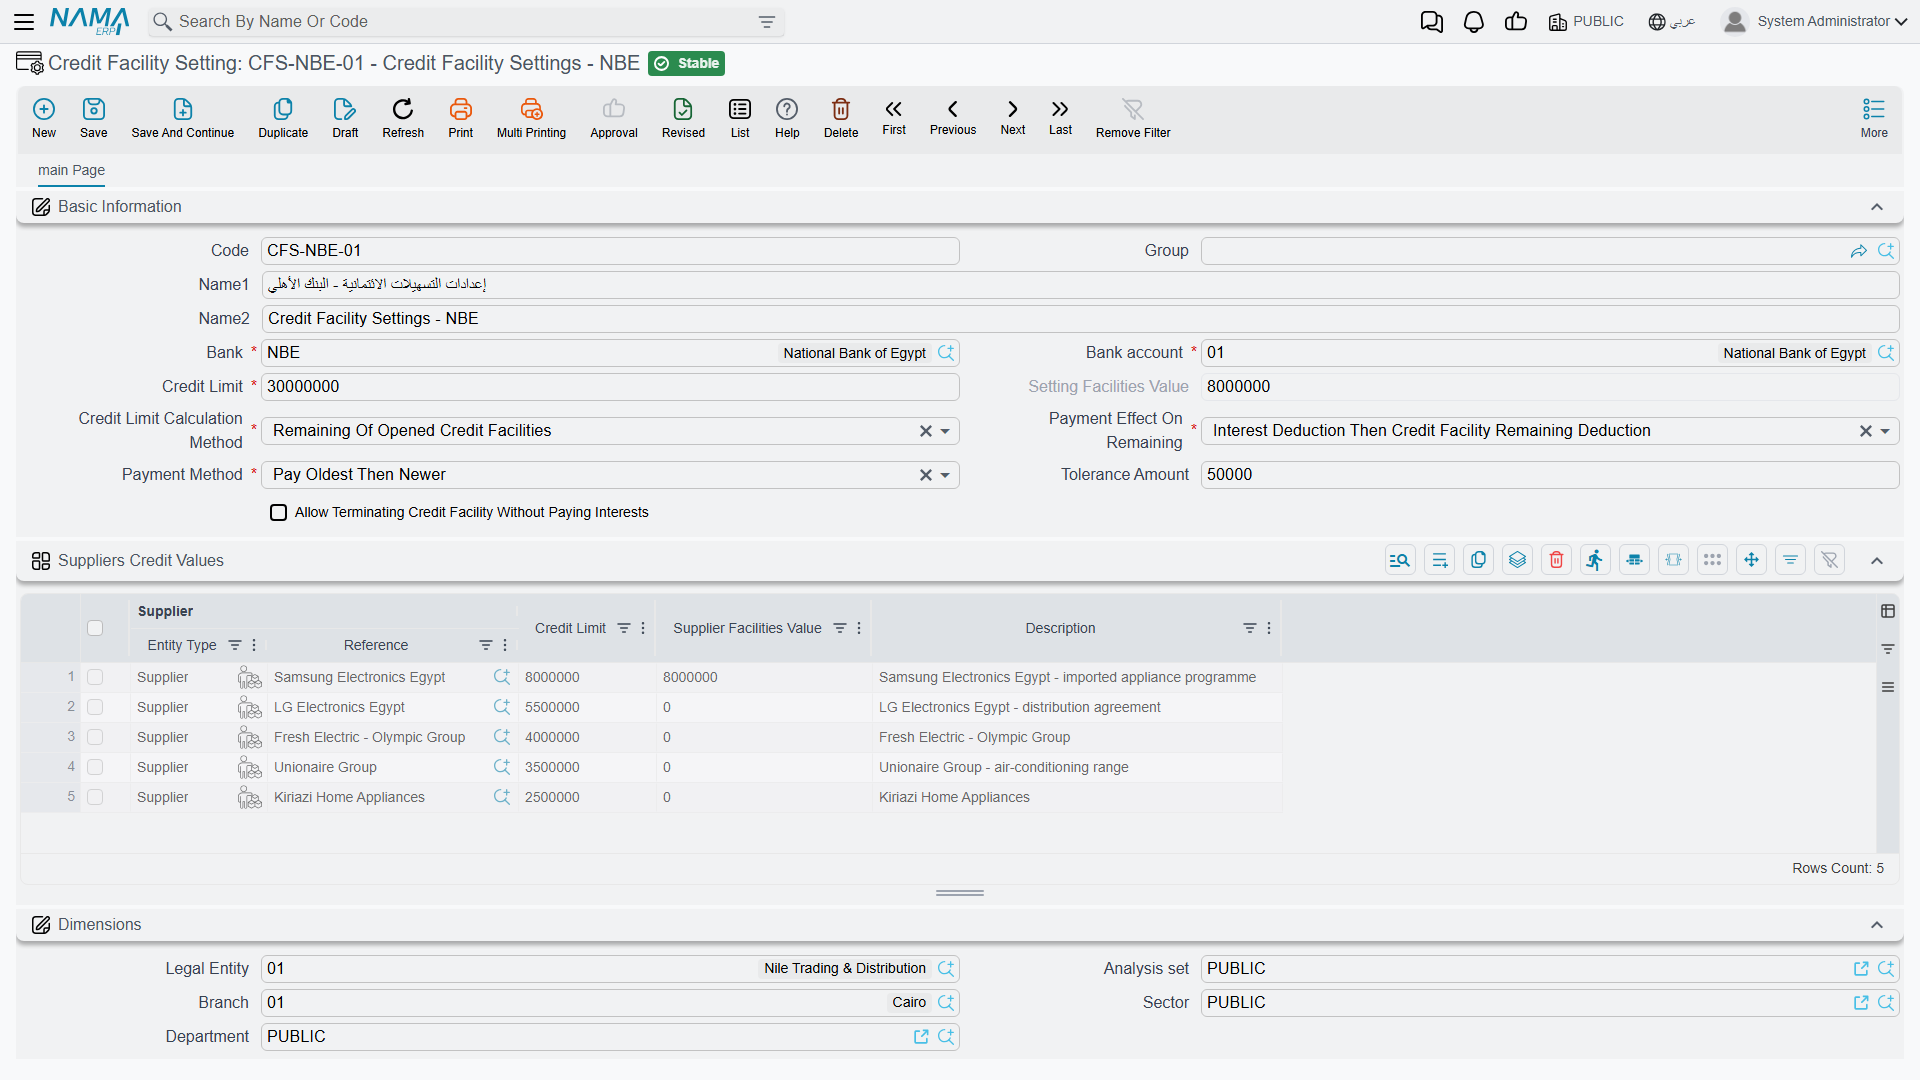The image size is (1920, 1080).
Task: Delete this record
Action: 841,118
